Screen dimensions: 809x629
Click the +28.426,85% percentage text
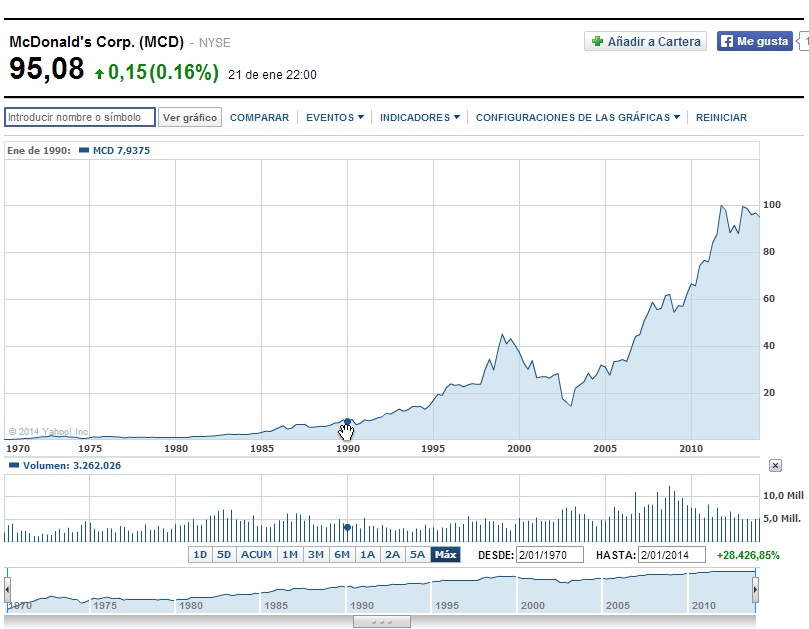(748, 555)
